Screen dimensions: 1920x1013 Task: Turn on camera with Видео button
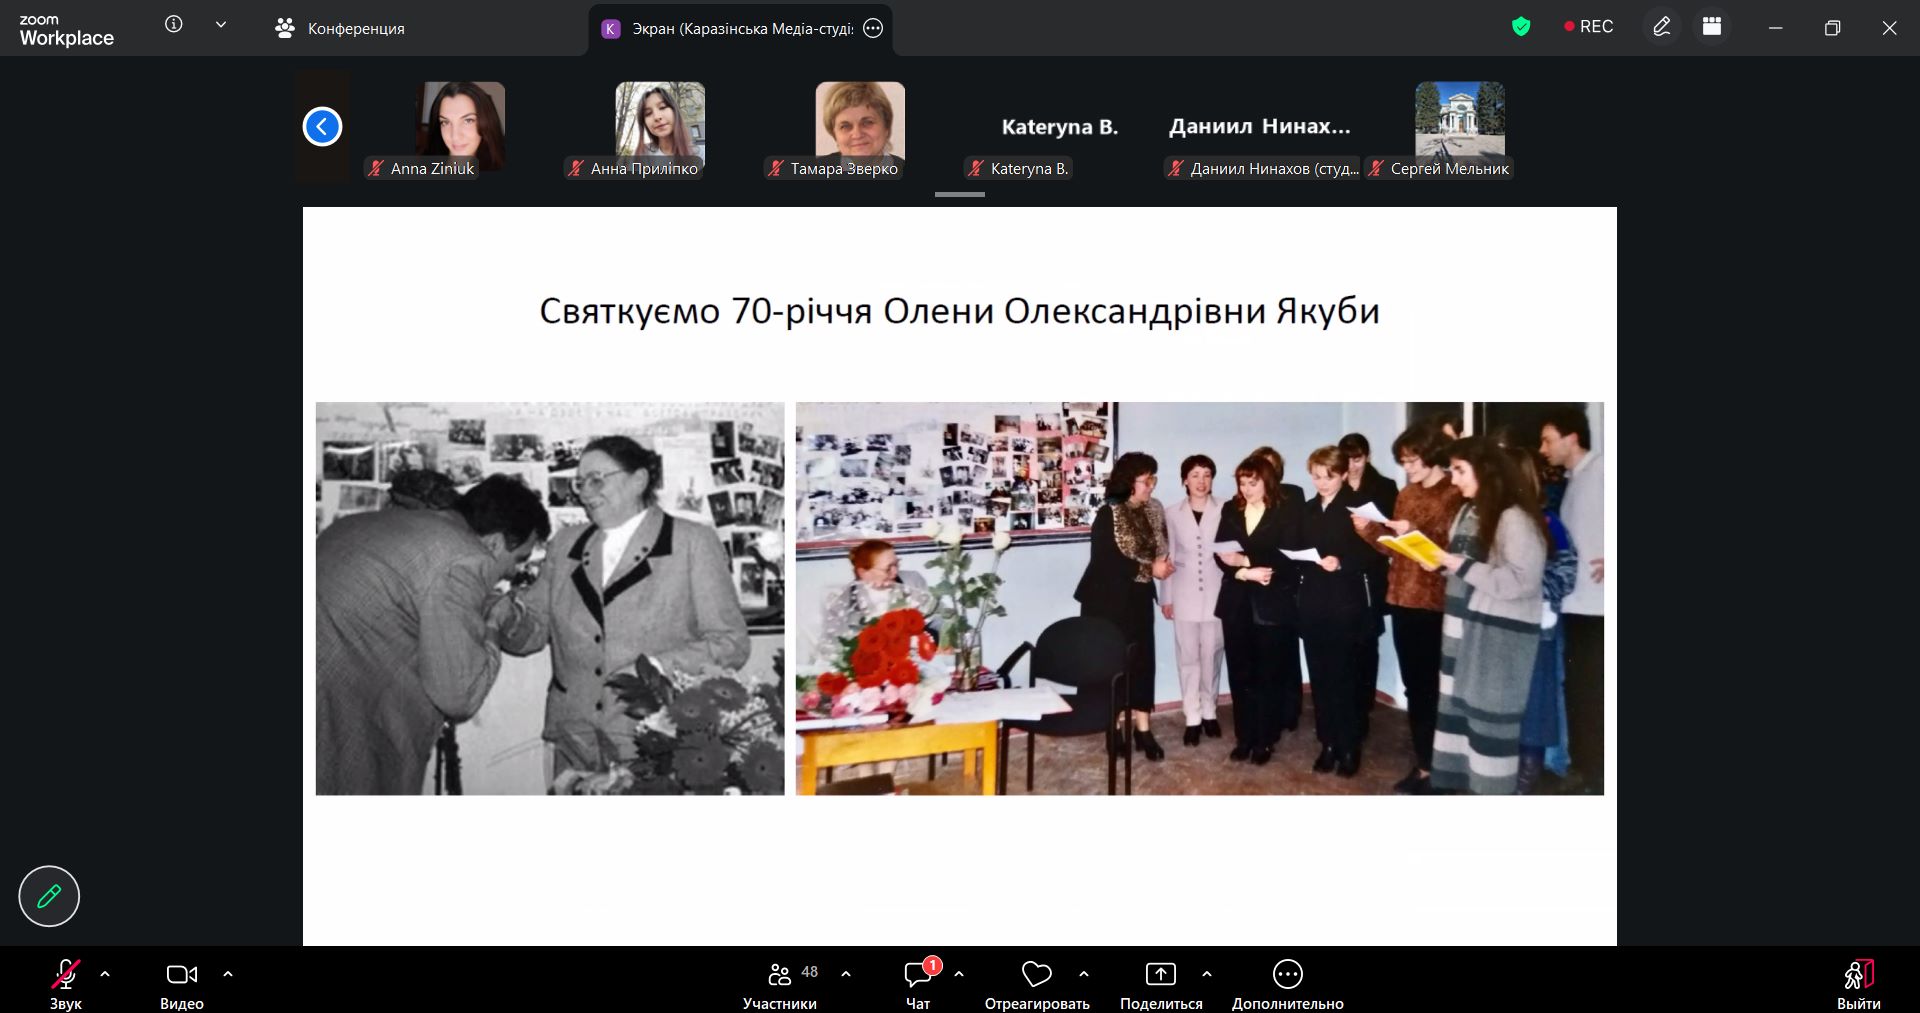pyautogui.click(x=181, y=984)
